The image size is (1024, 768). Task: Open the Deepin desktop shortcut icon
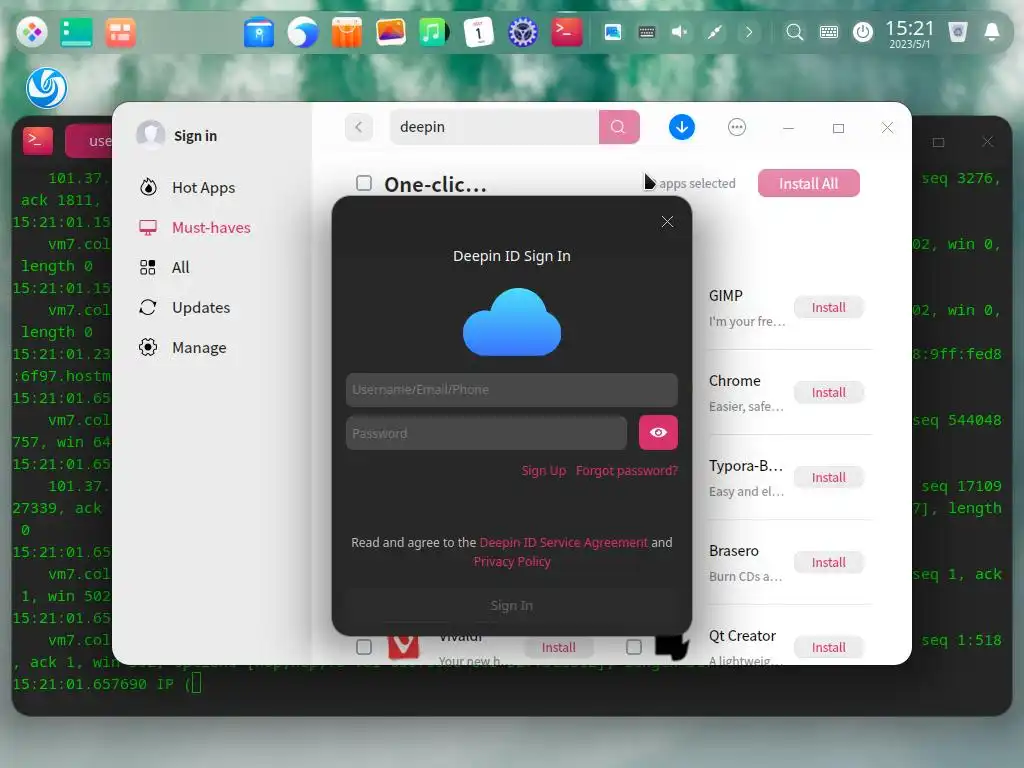(x=46, y=88)
